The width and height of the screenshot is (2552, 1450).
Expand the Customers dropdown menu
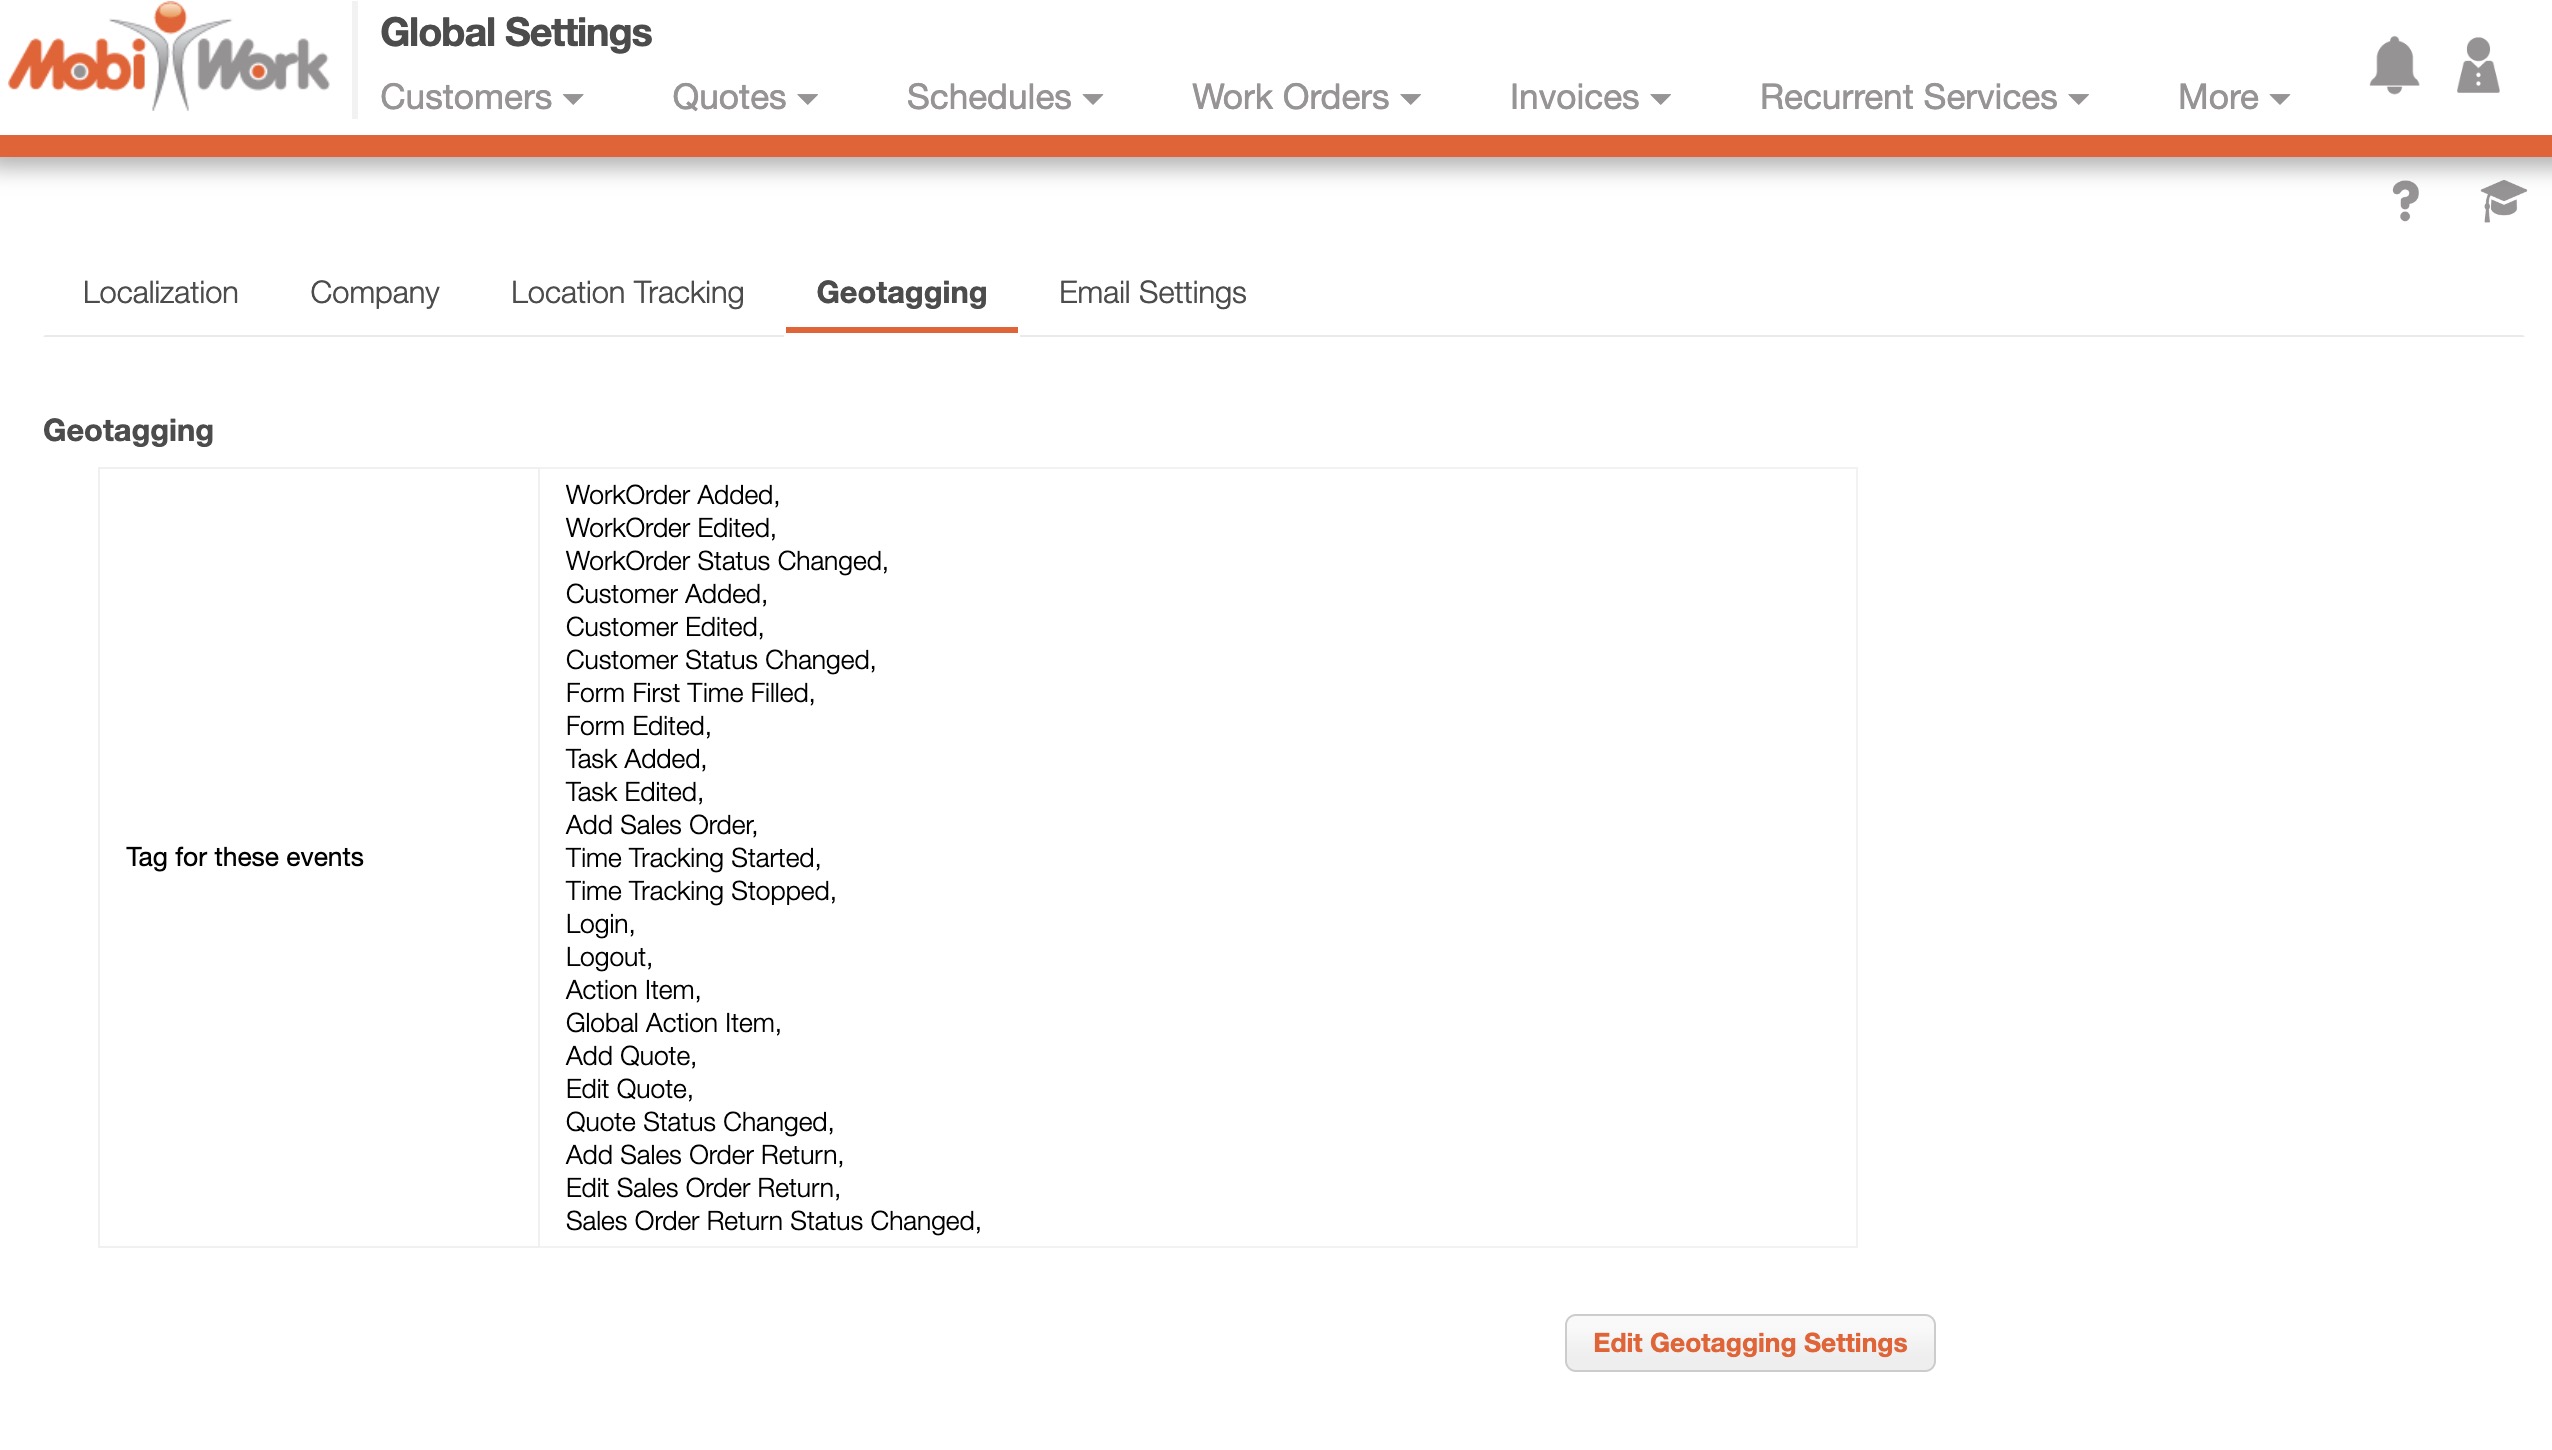pyautogui.click(x=482, y=97)
